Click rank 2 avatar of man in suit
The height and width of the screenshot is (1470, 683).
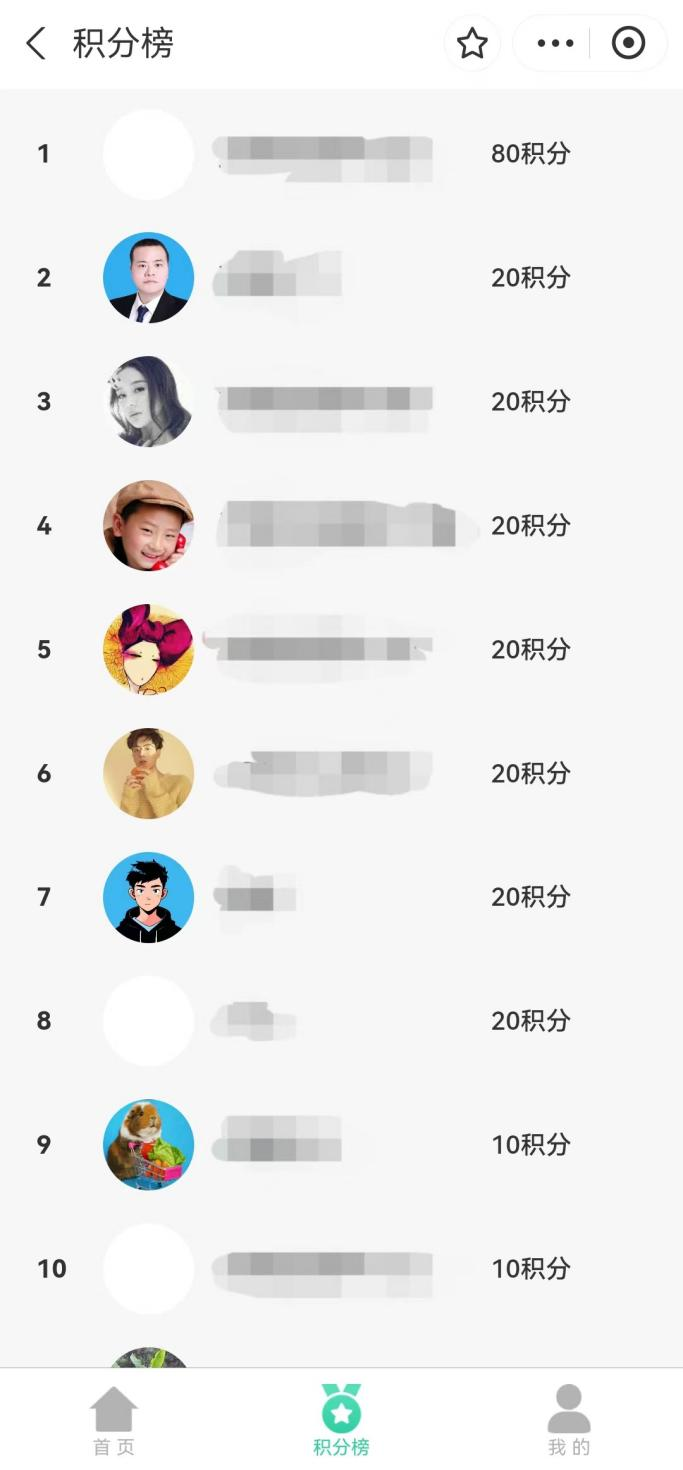pyautogui.click(x=148, y=277)
